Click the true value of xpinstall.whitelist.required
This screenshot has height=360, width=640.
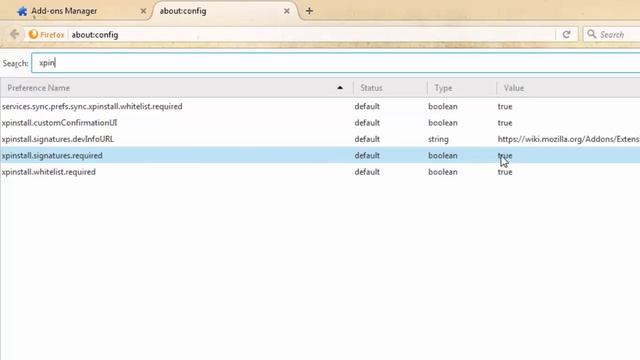tap(504, 172)
